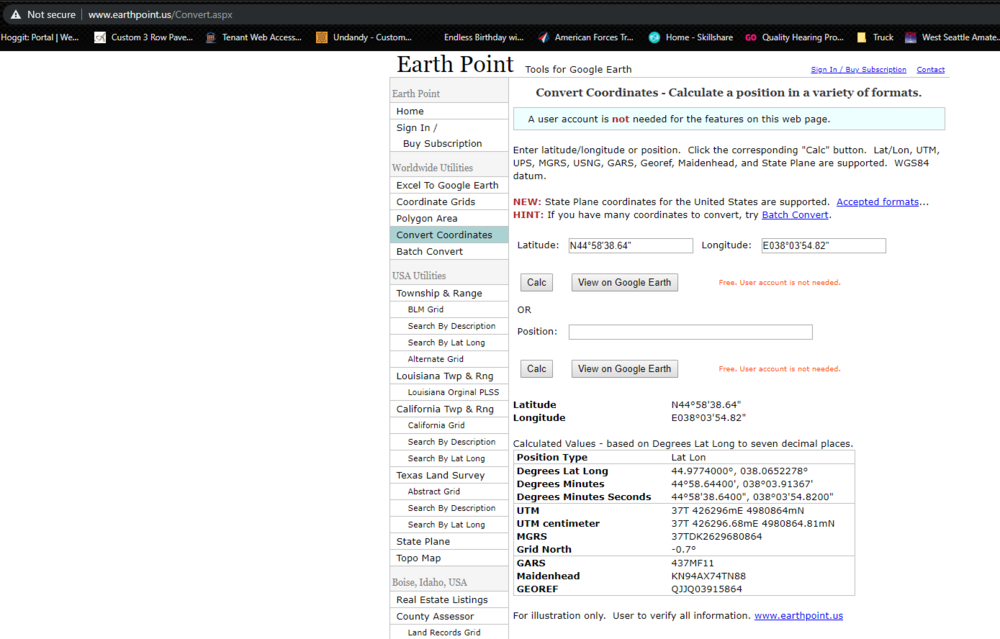
Task: Select MGRS value 37TDK2629680864
Action: point(716,536)
